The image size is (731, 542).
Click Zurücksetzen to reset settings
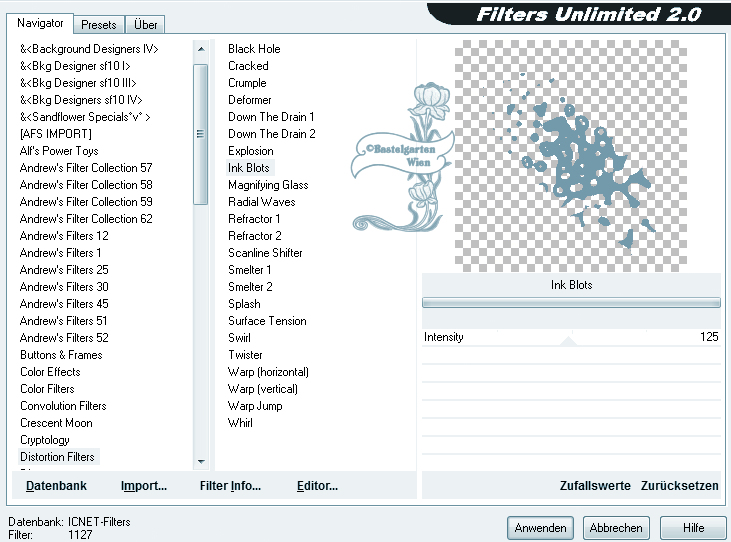(679, 486)
